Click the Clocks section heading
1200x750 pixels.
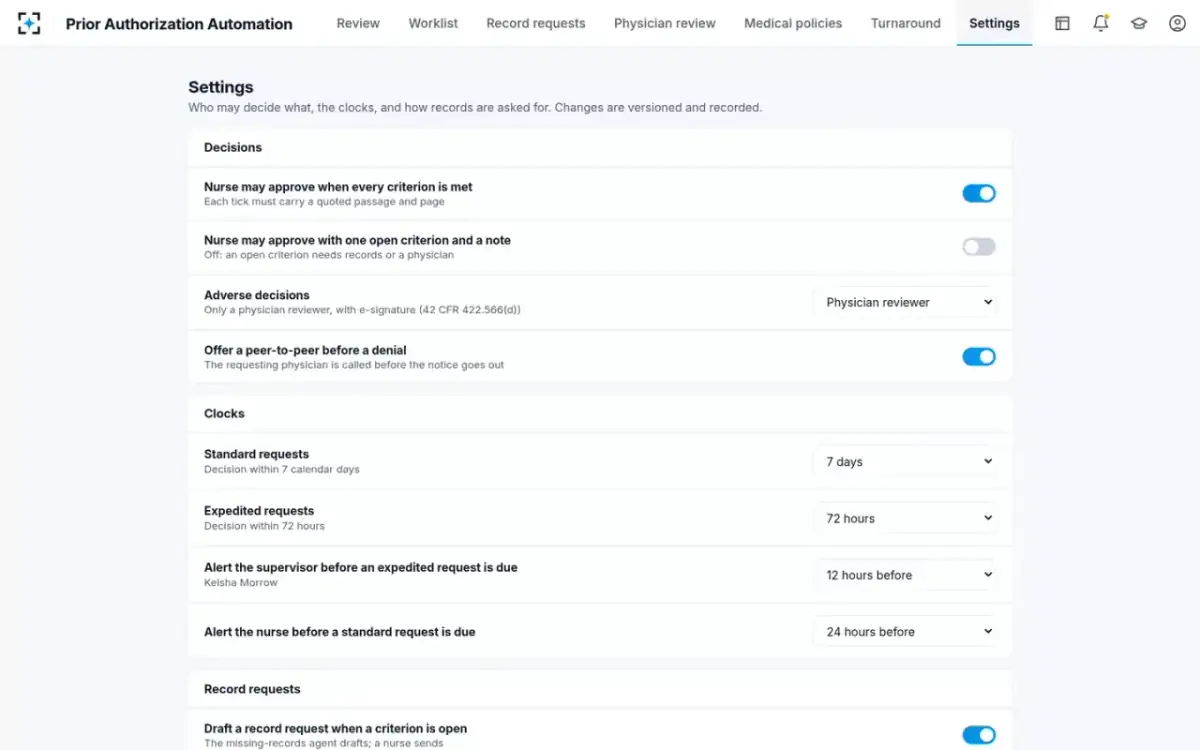point(224,413)
